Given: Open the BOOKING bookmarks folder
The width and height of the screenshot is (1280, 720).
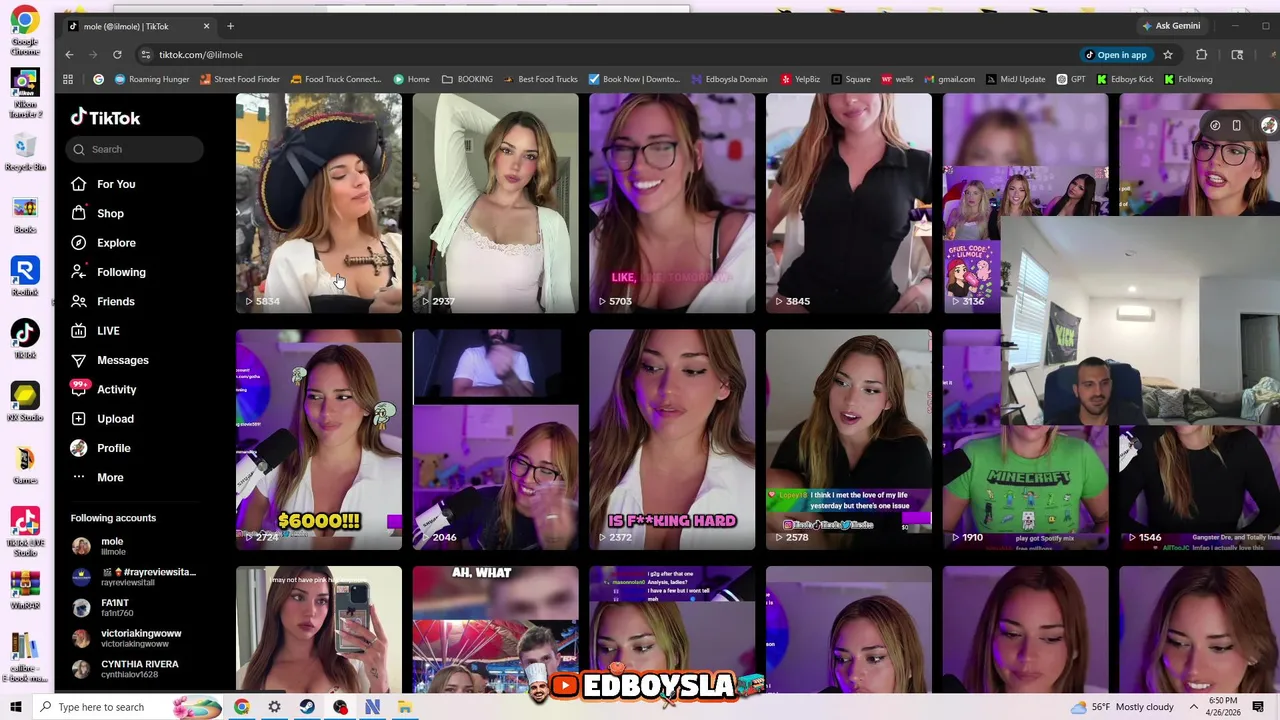Looking at the screenshot, I should pos(467,79).
